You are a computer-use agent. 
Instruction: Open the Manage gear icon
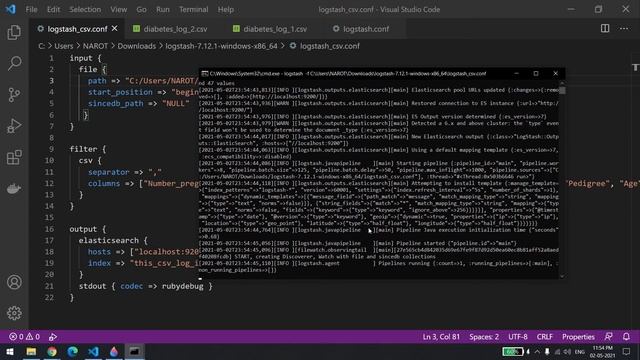(x=14, y=313)
